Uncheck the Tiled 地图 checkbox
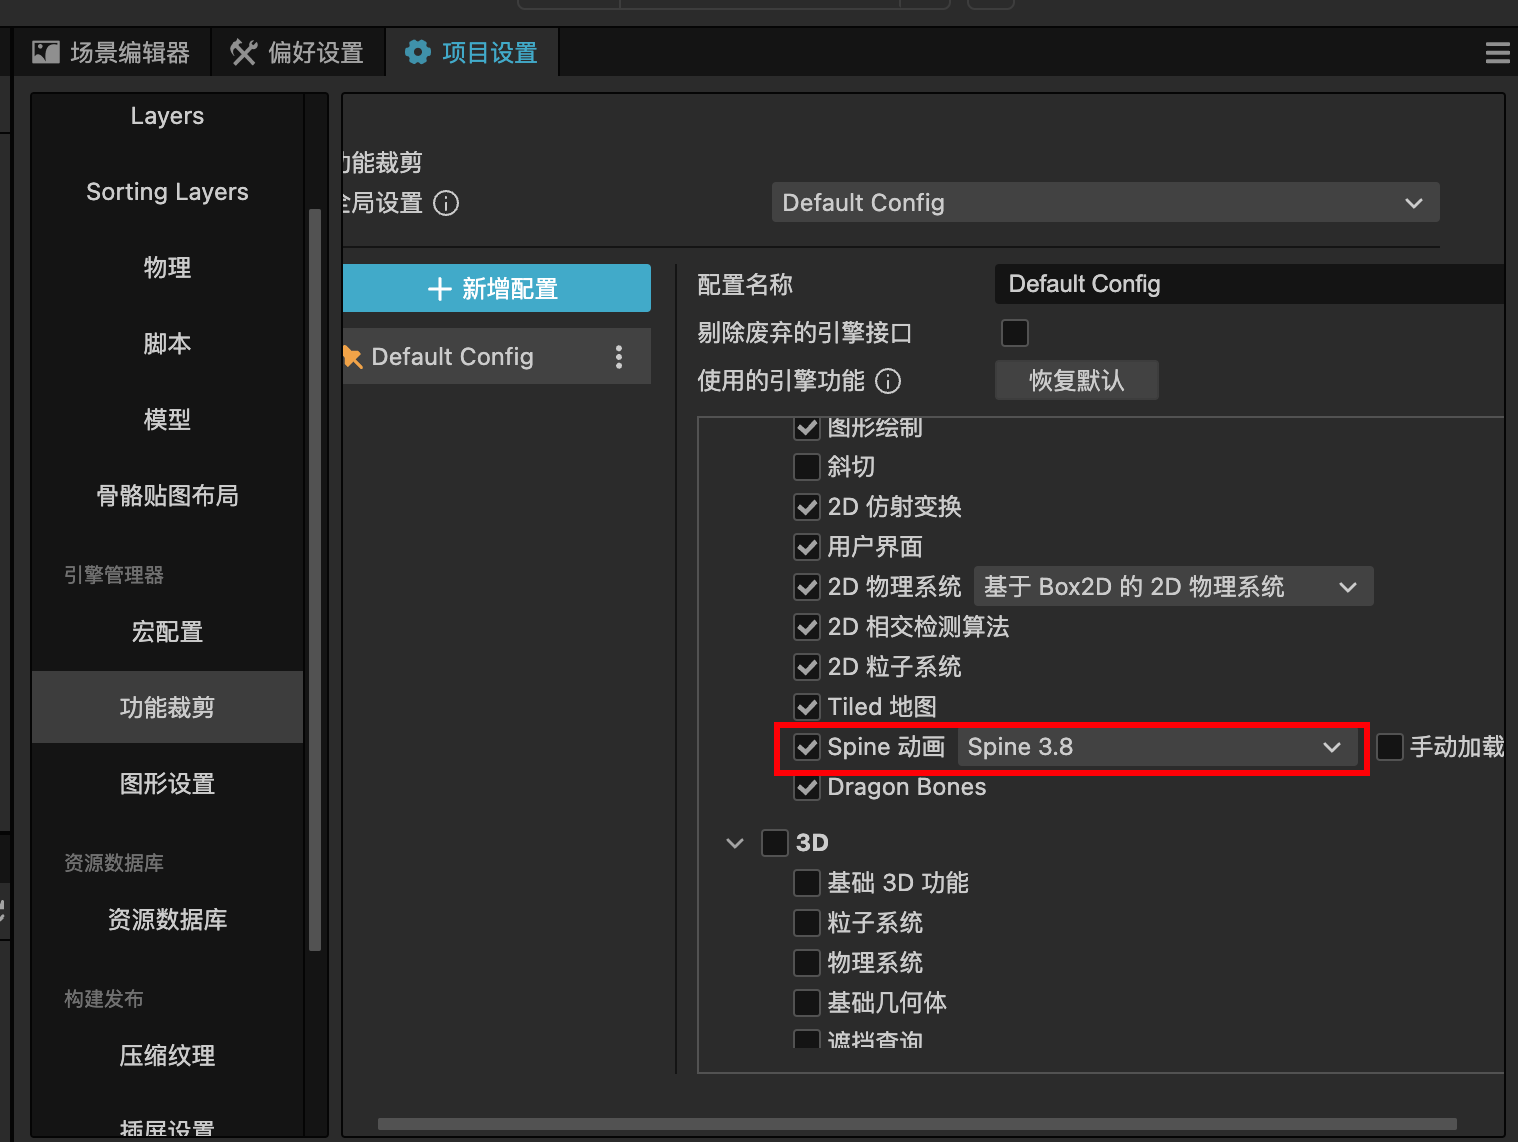 (807, 707)
